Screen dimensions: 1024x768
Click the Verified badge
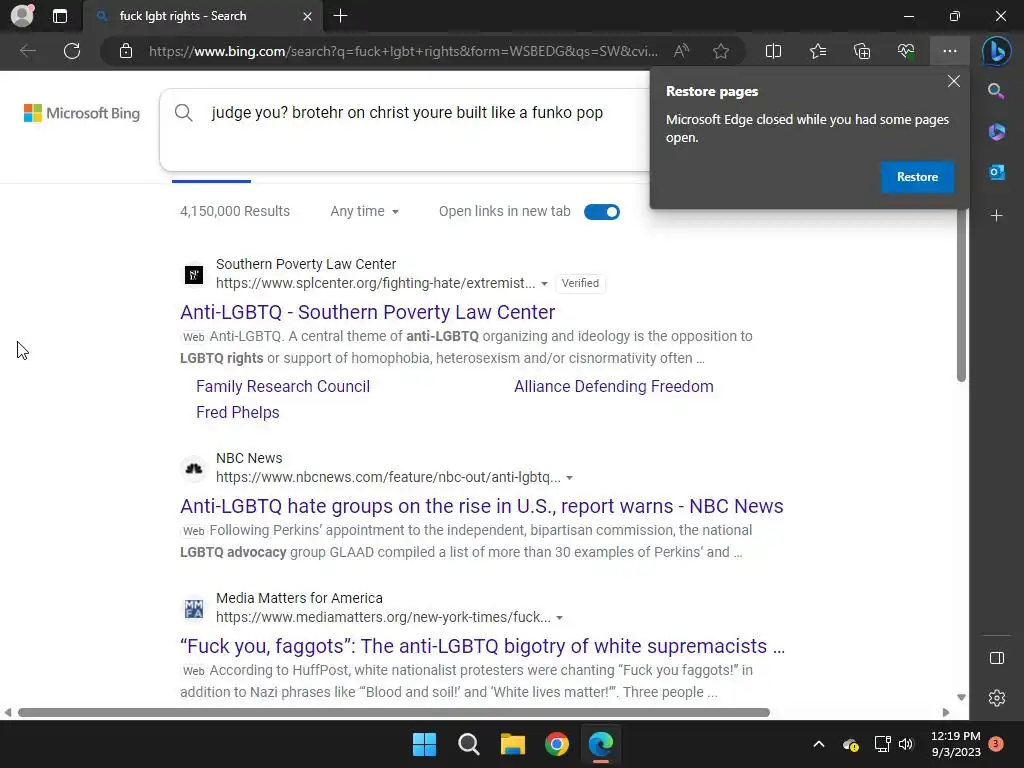click(x=580, y=283)
